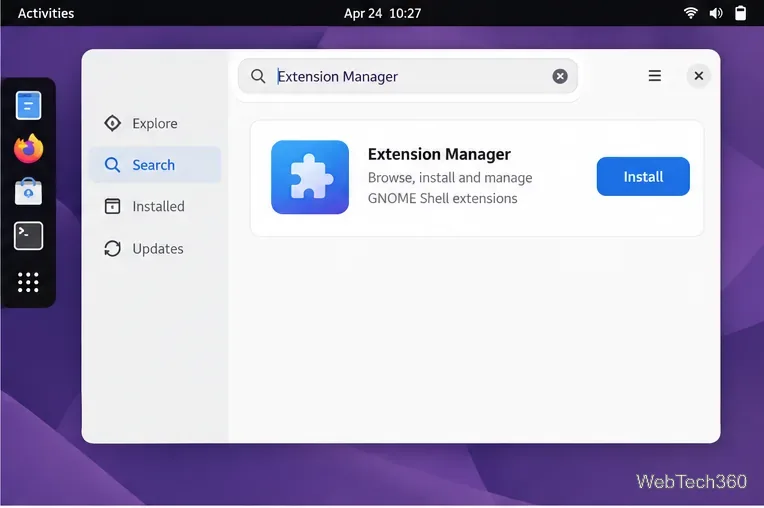Open the Updates section

(x=155, y=248)
